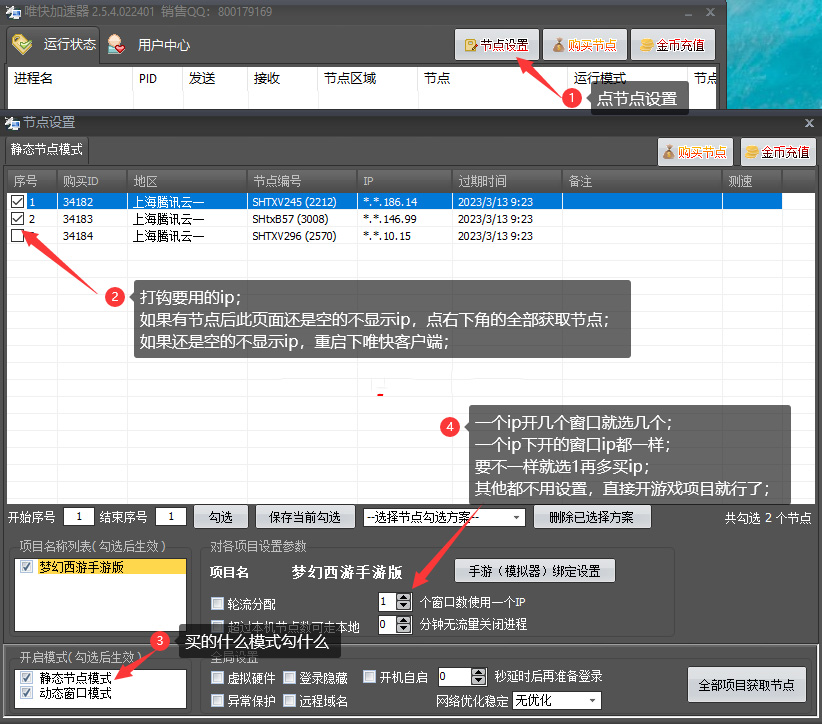Click 删除已选择方案 button
Screen dimensions: 822x724
point(592,517)
